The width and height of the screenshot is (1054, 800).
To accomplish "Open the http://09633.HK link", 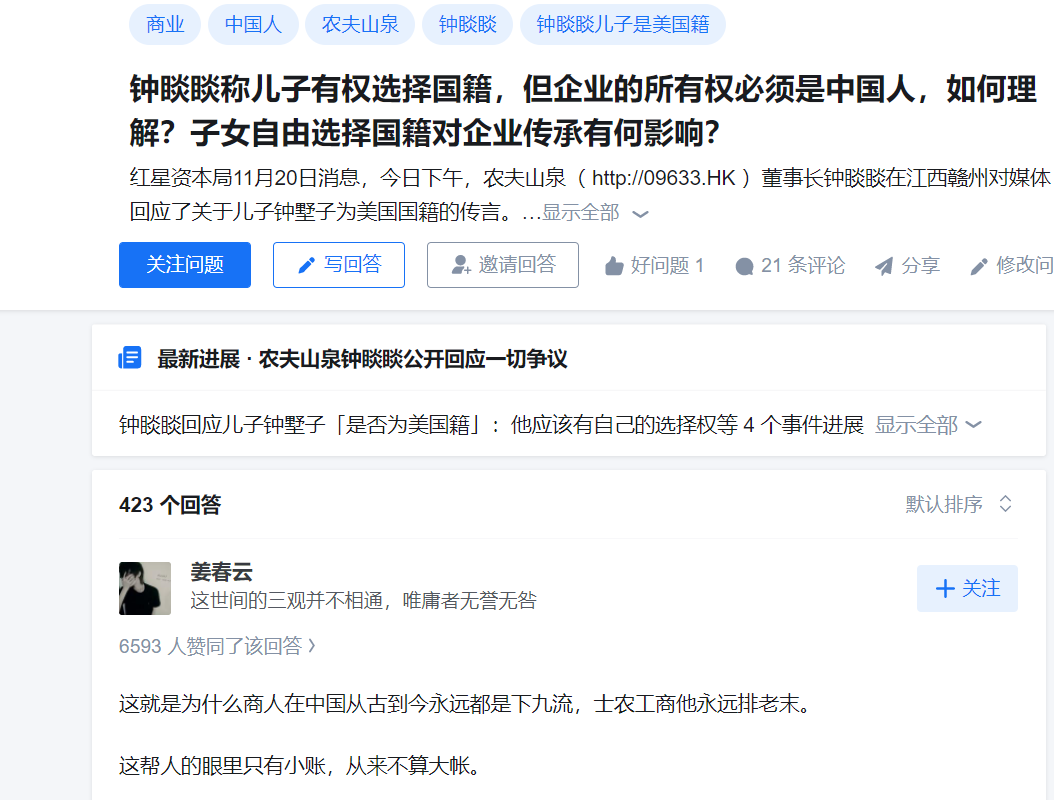I will pos(663,178).
